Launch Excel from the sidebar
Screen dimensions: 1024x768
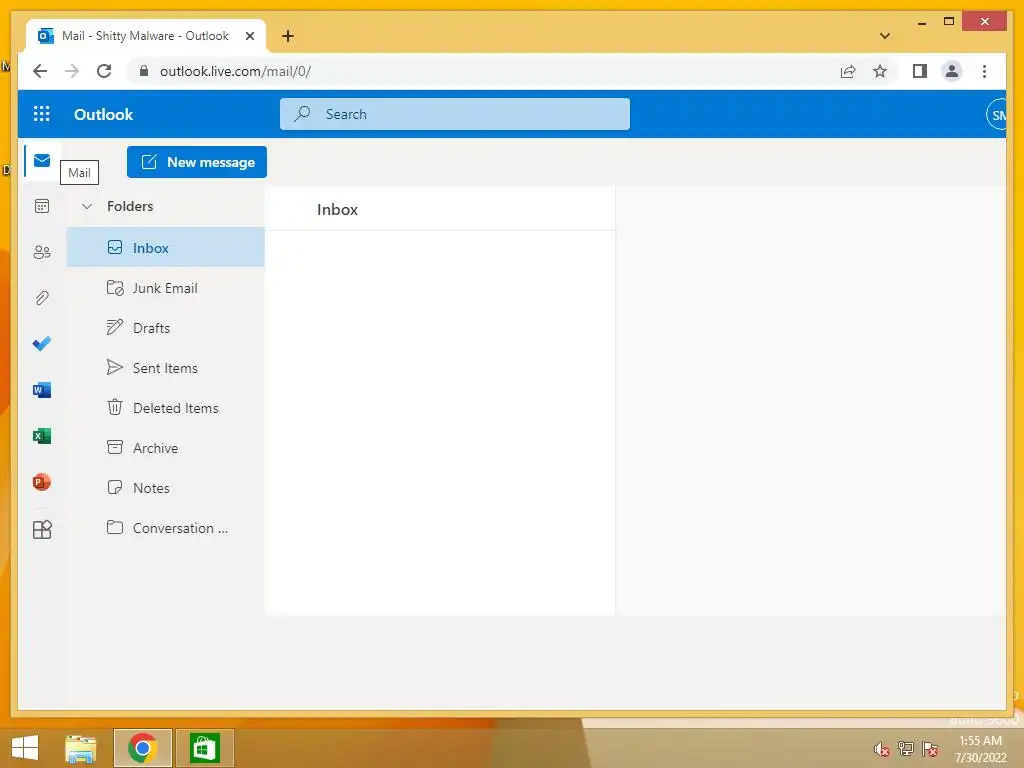tap(42, 436)
